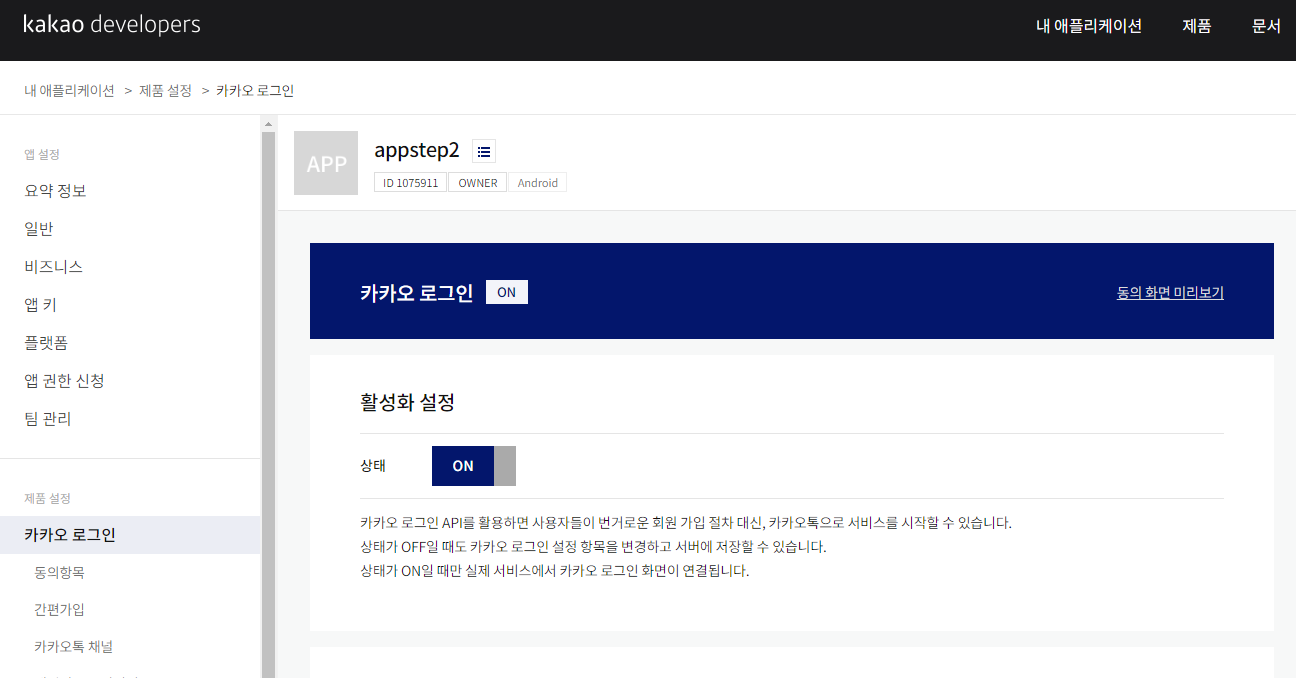Open 동의 화면 미리보기 link

coord(1170,292)
